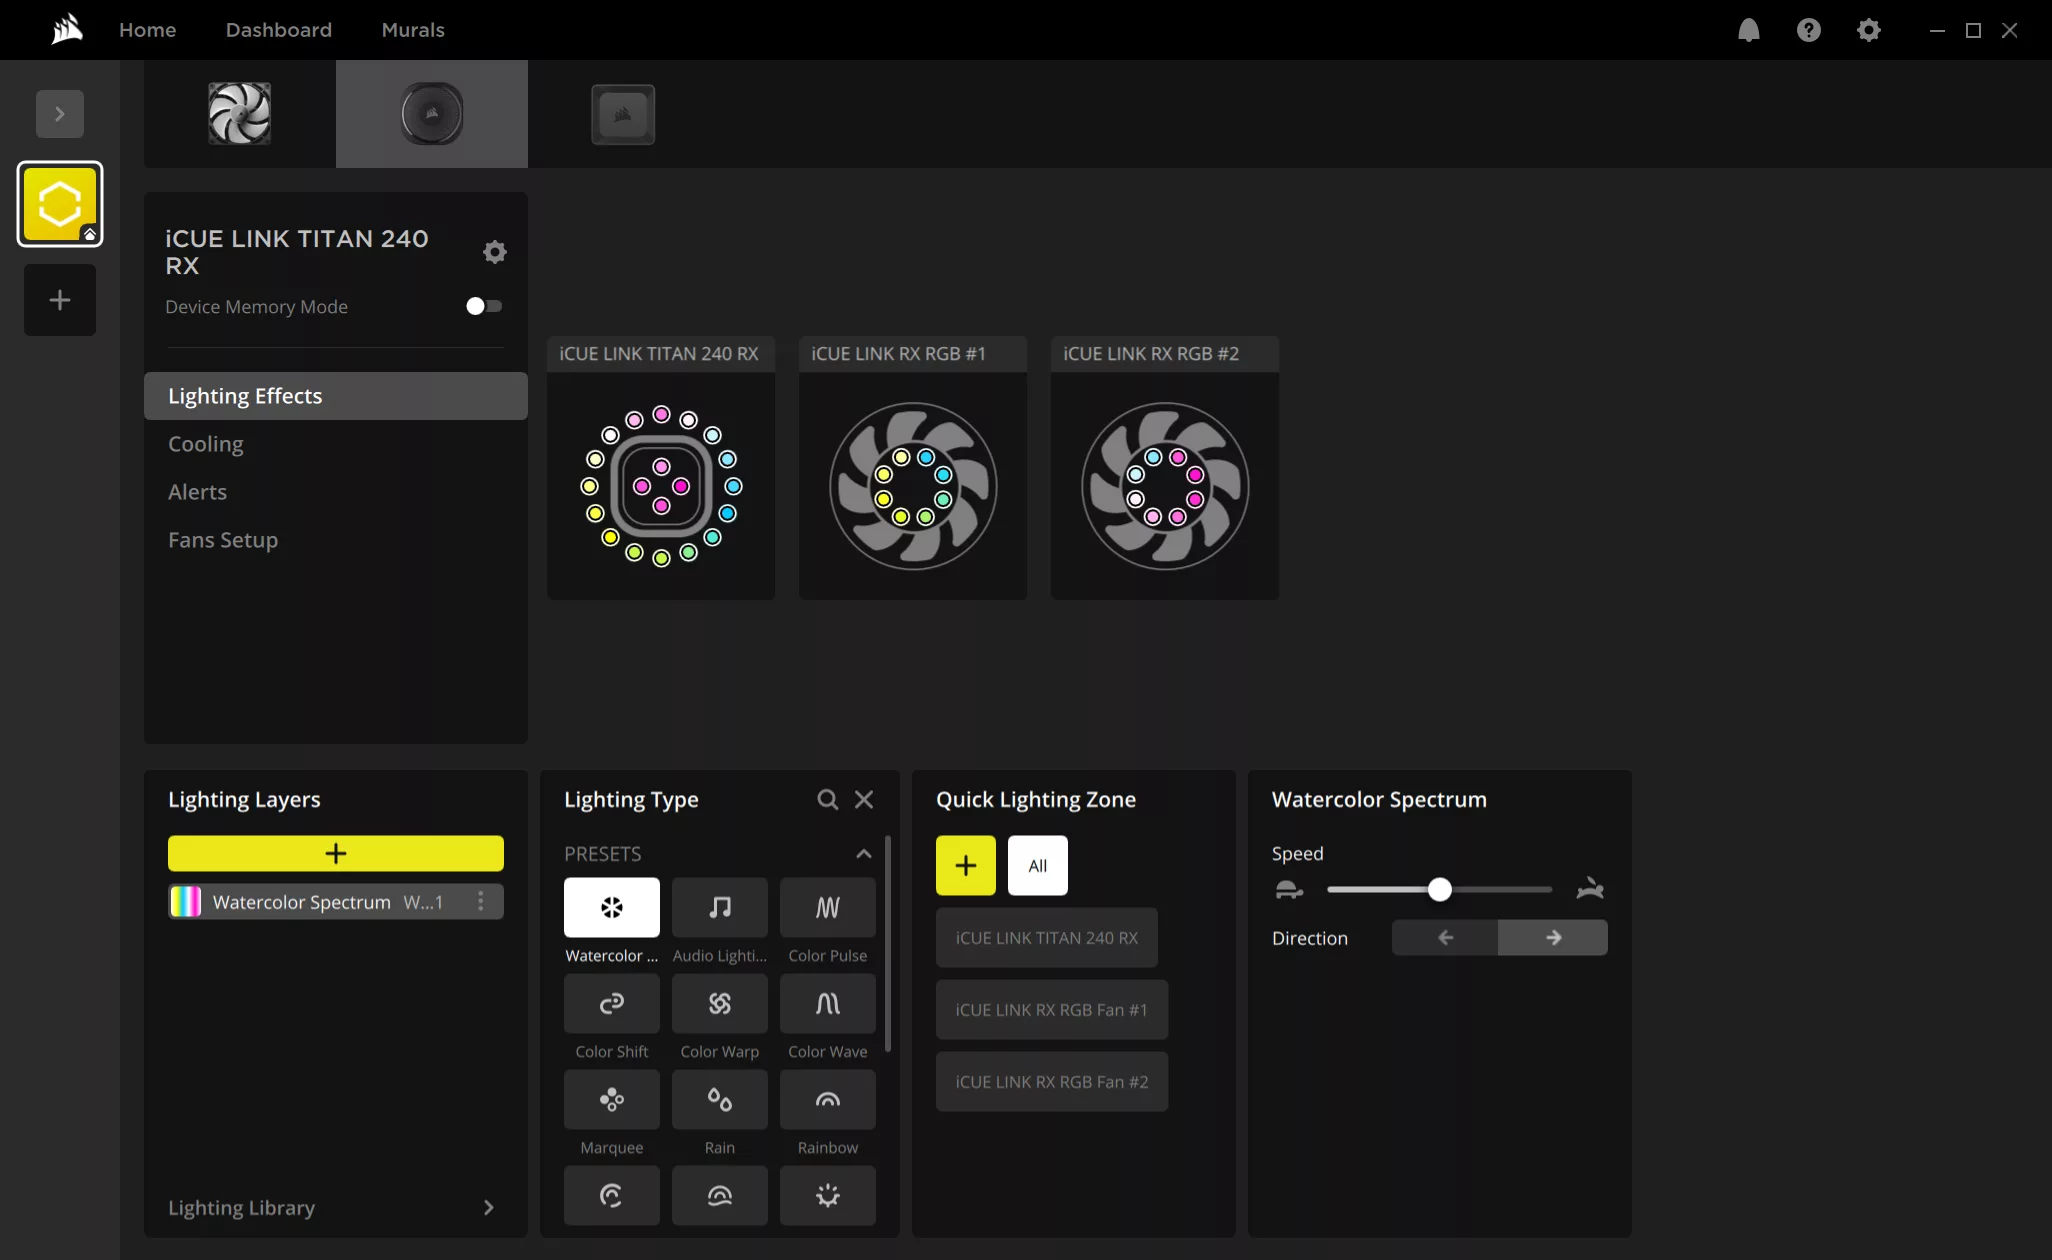The width and height of the screenshot is (2052, 1260).
Task: Select Color Warp preset
Action: pos(720,1004)
